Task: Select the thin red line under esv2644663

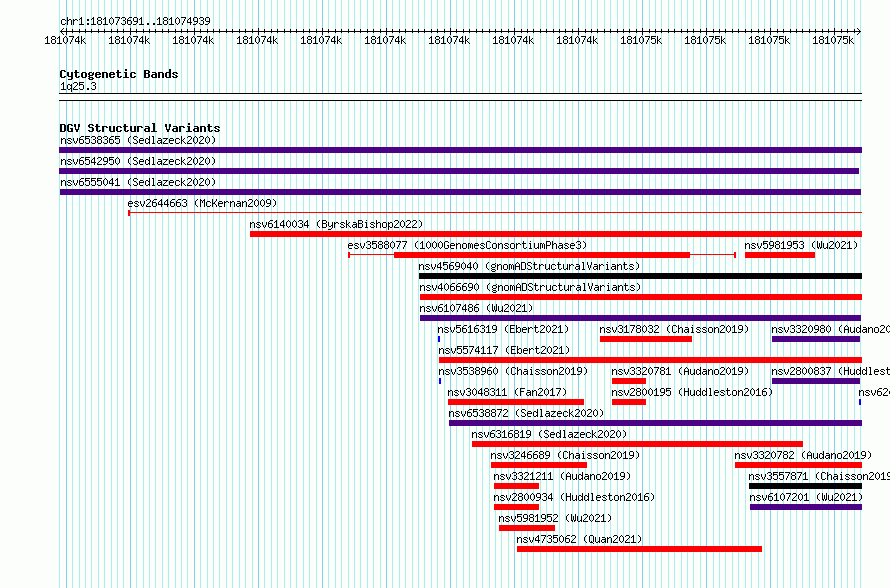Action: [495, 213]
